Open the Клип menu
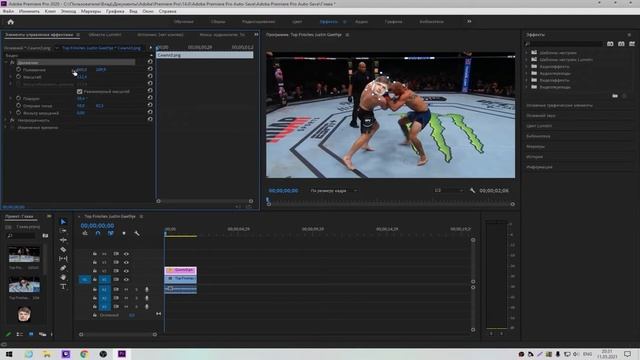Image resolution: width=640 pixels, height=360 pixels. click(50, 11)
